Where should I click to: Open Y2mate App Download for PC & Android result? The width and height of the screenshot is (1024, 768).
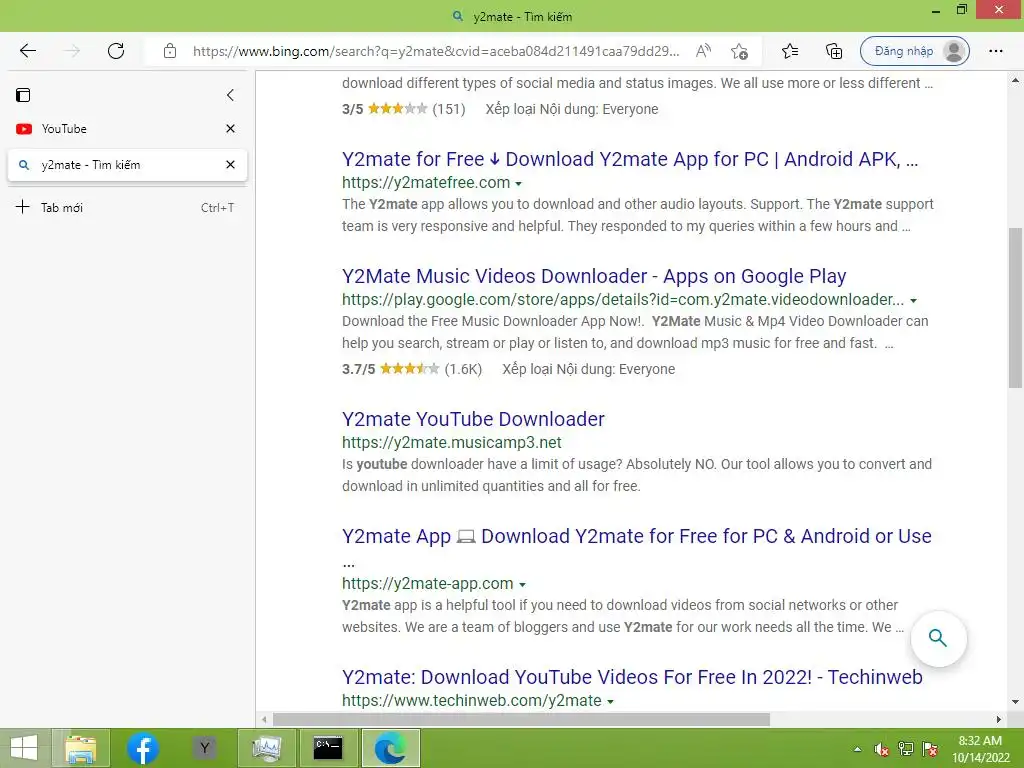point(636,536)
